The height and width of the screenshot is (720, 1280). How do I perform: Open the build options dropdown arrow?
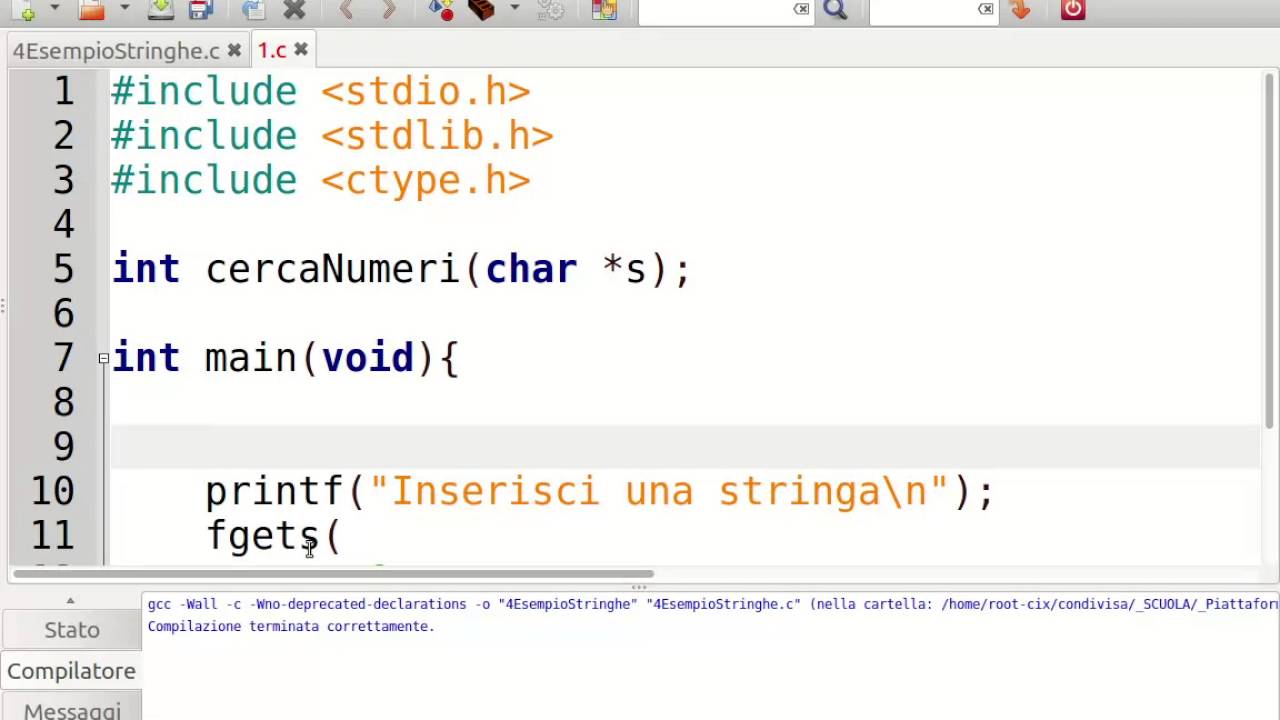click(x=514, y=9)
